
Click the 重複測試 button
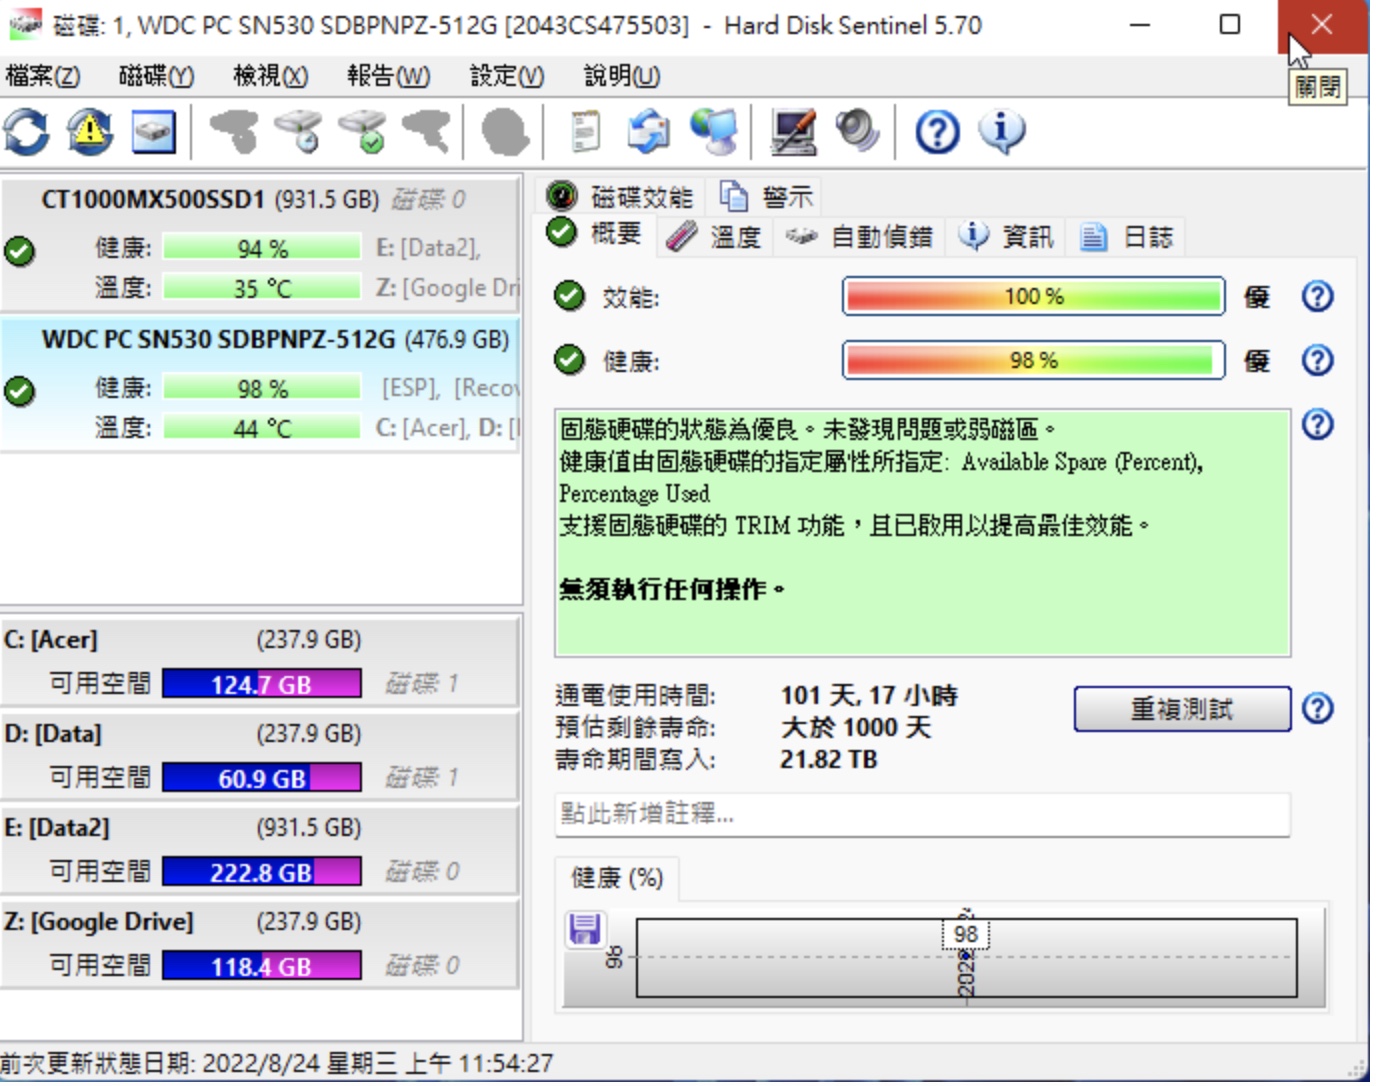[1182, 709]
